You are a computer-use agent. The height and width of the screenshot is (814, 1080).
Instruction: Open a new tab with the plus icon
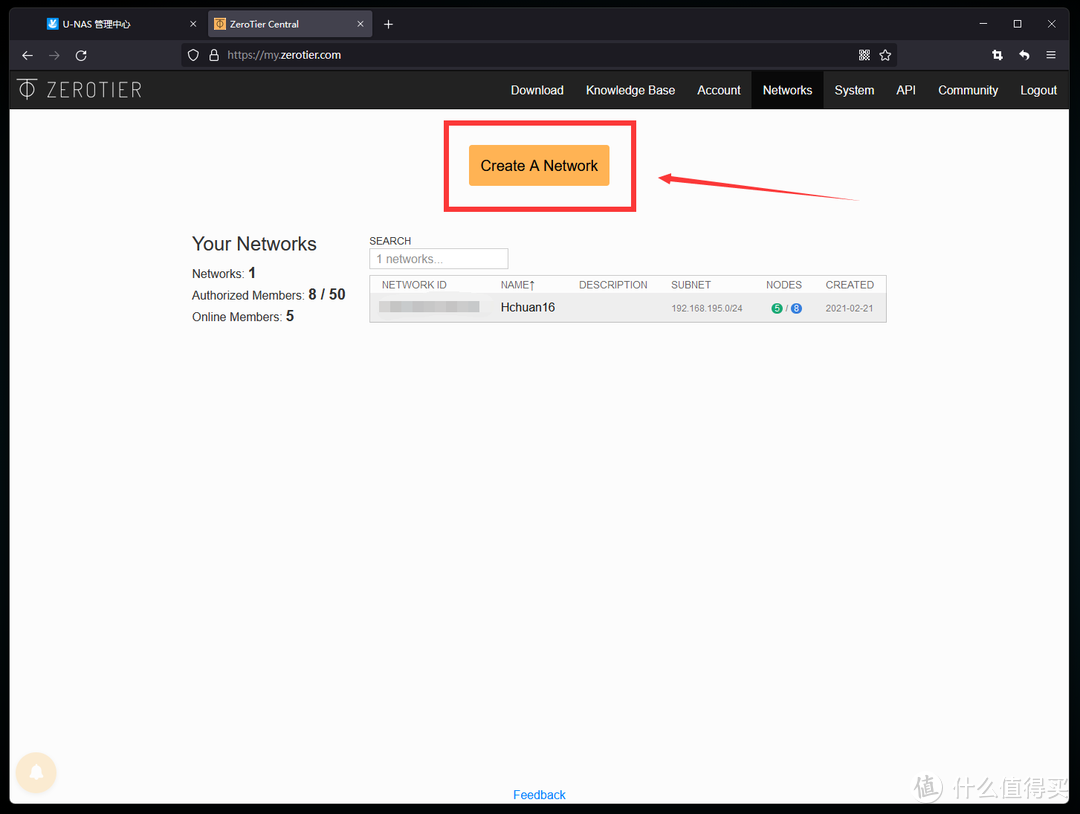388,24
